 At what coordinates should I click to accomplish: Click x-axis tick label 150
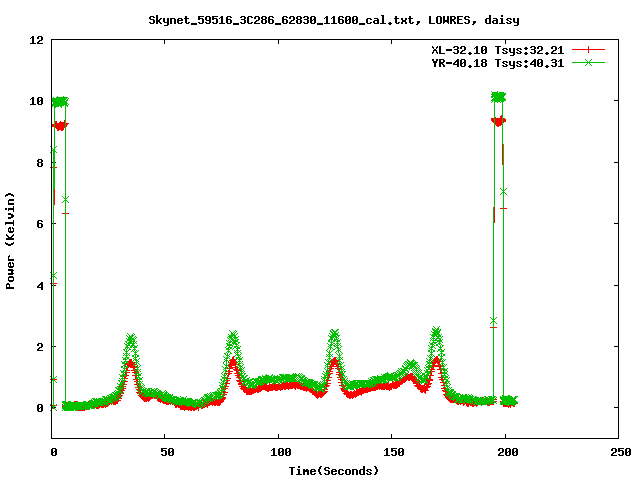[x=393, y=452]
